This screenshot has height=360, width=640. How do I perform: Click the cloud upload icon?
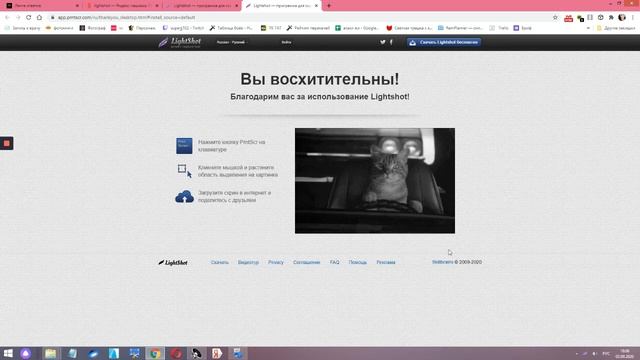pos(184,196)
